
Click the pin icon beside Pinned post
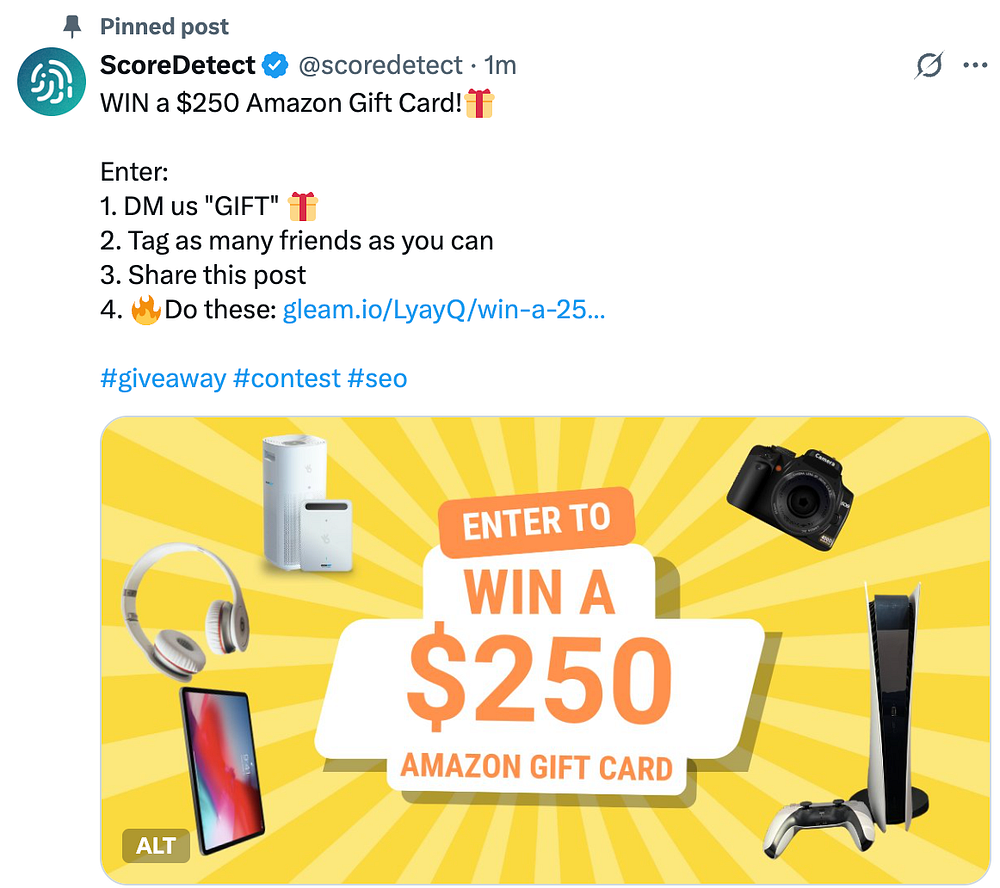(72, 27)
